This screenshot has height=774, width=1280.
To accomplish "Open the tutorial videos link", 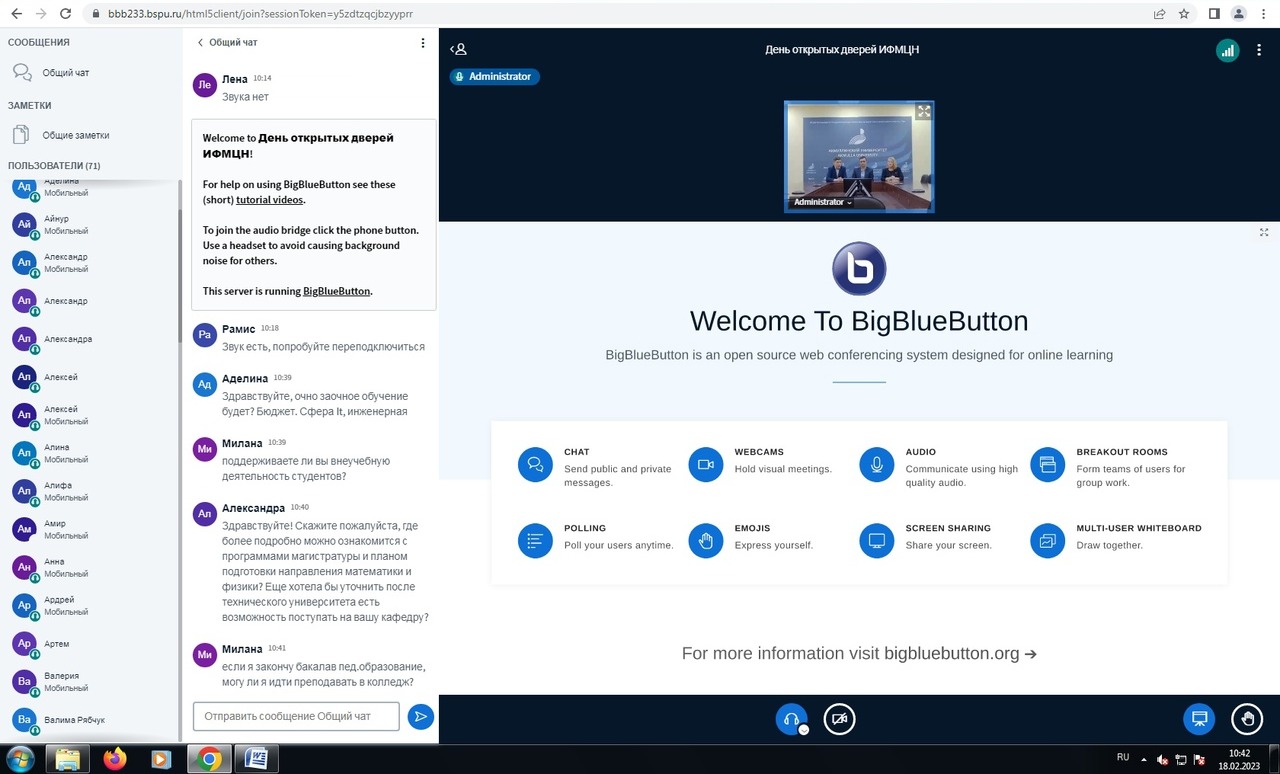I will tap(270, 200).
